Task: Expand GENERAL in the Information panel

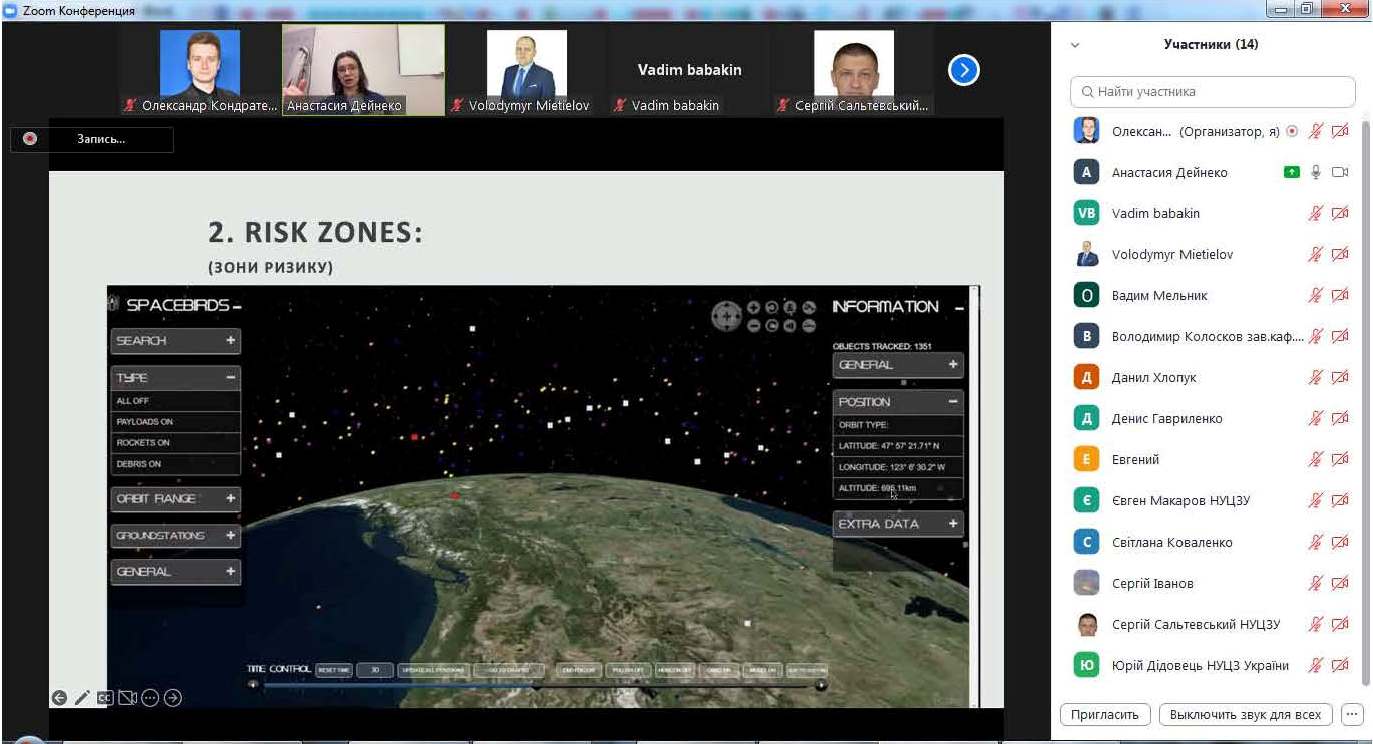Action: 898,365
